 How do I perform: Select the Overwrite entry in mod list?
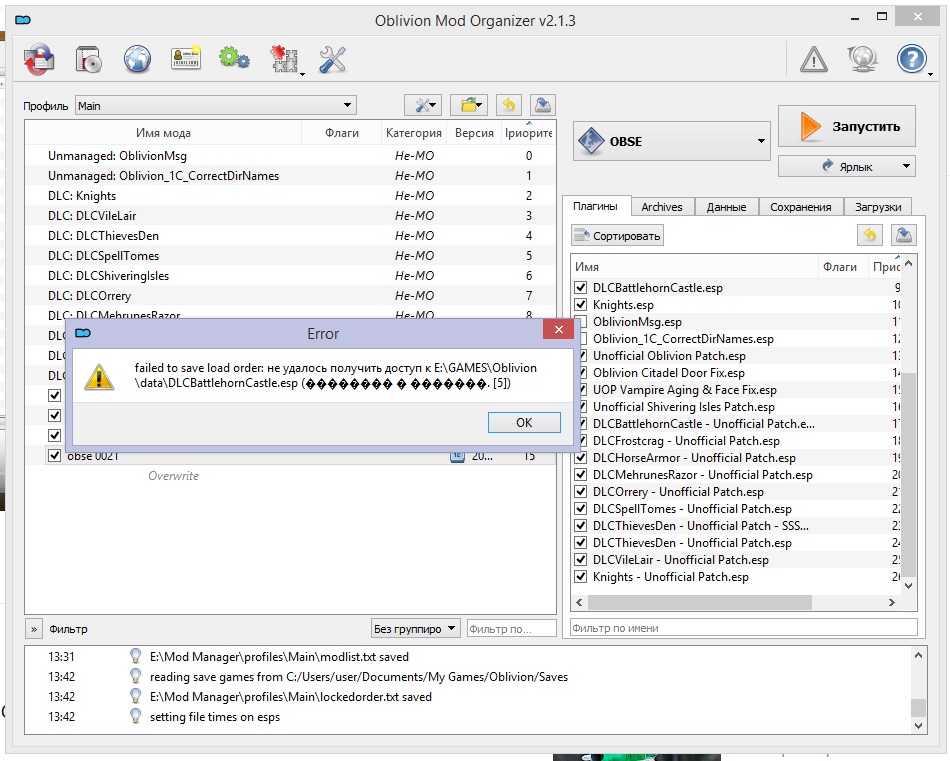173,476
